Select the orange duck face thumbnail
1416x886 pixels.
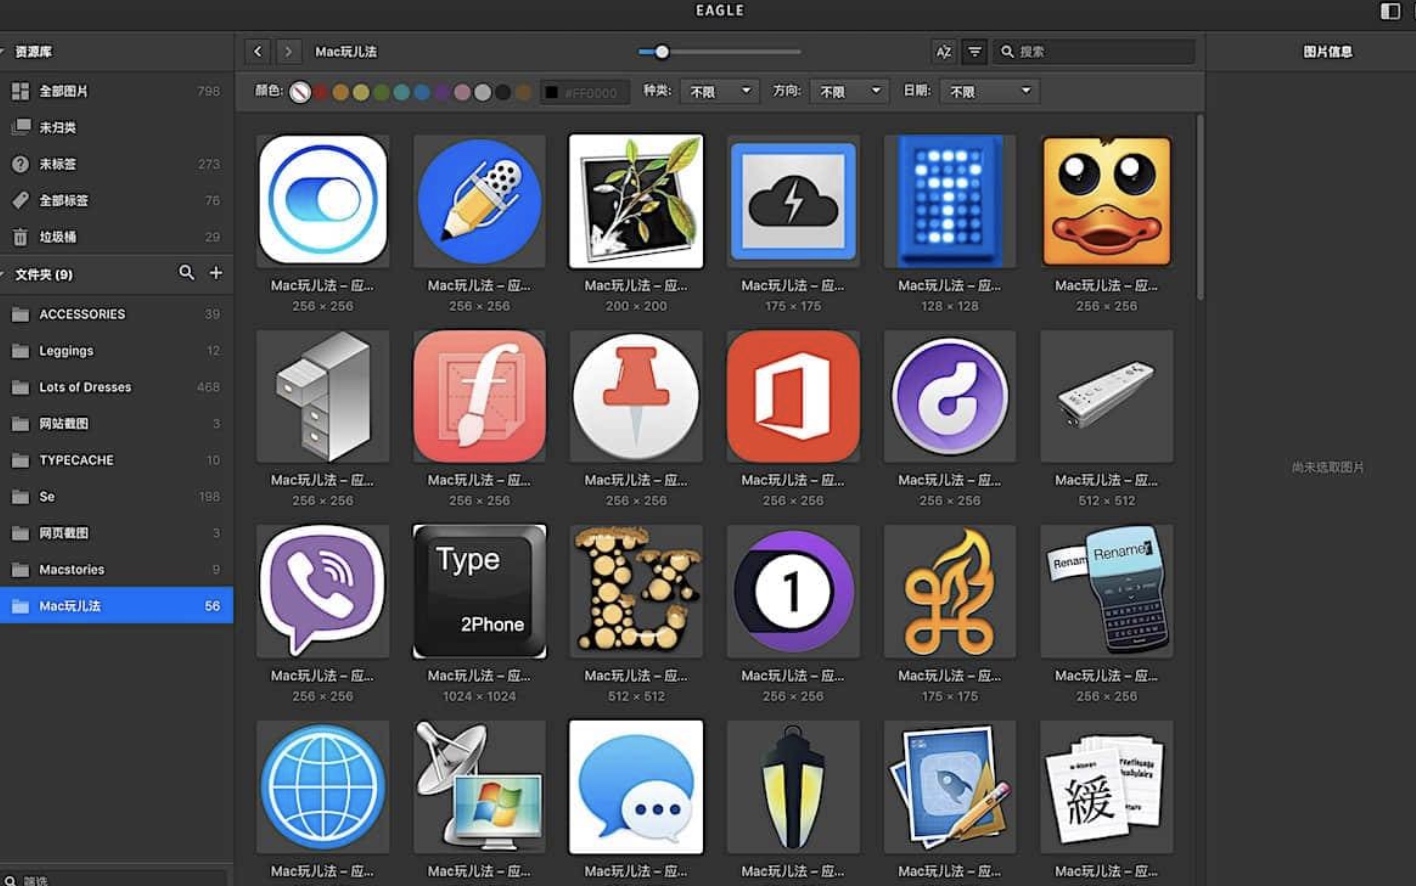[1107, 200]
